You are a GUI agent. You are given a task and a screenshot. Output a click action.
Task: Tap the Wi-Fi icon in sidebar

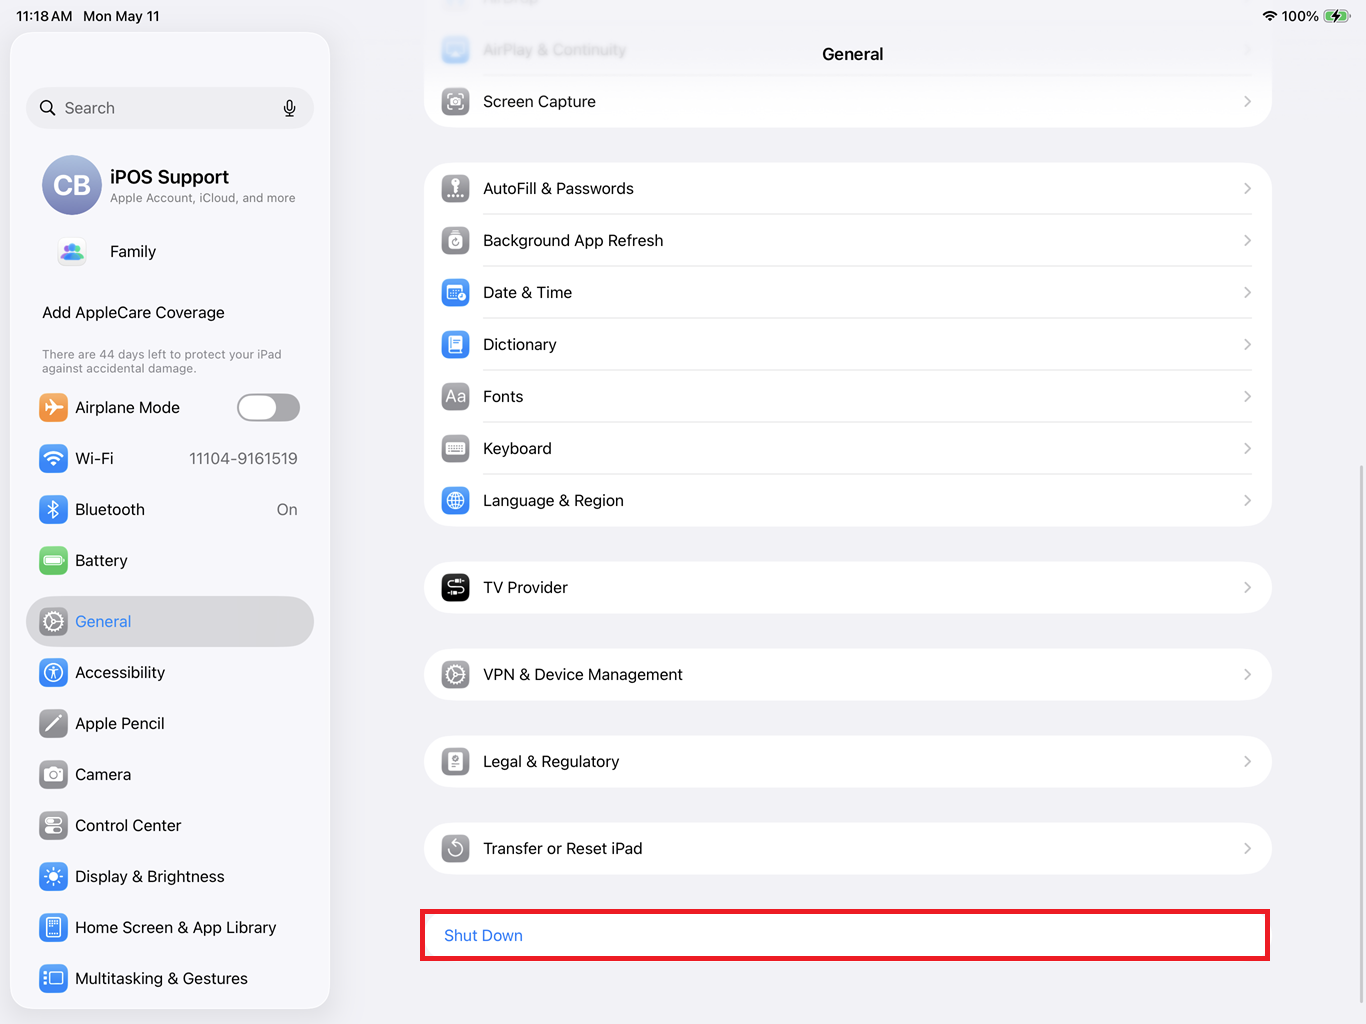point(54,459)
